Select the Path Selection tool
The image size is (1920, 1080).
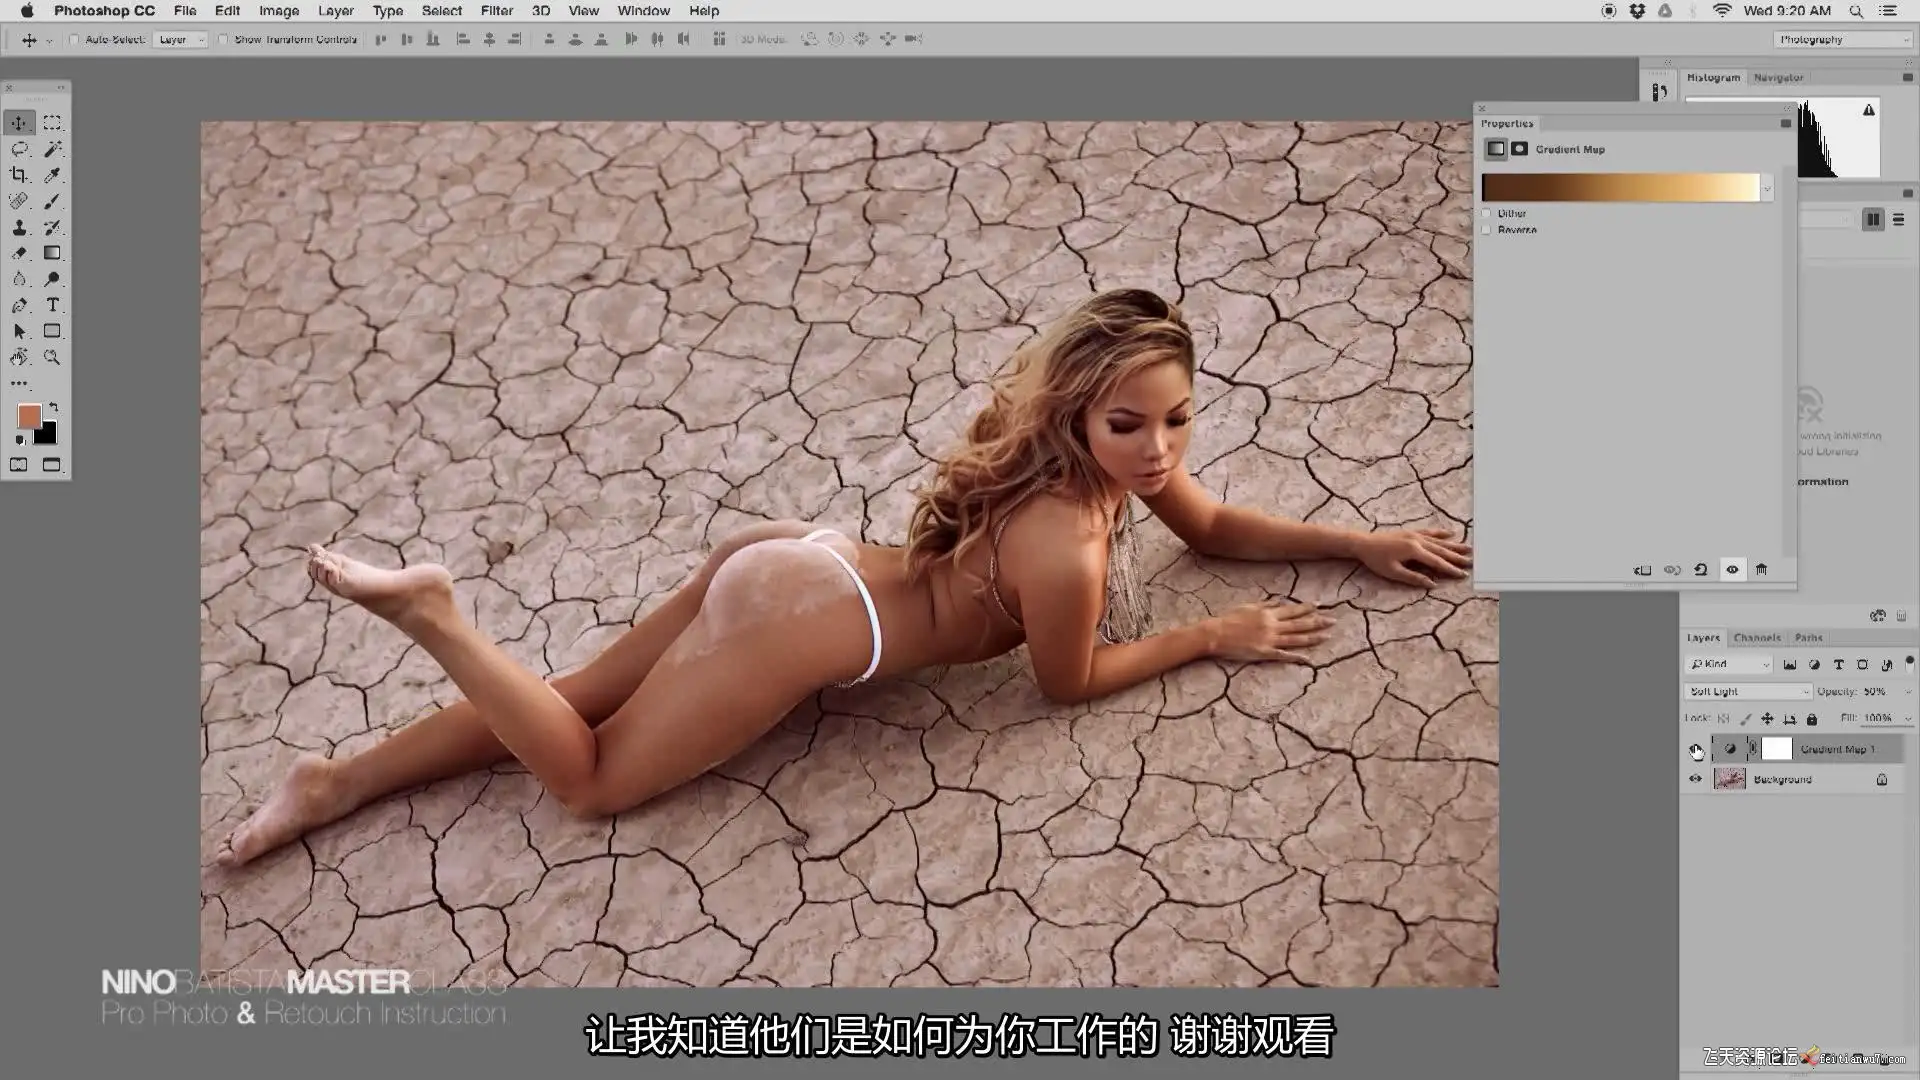[x=19, y=331]
